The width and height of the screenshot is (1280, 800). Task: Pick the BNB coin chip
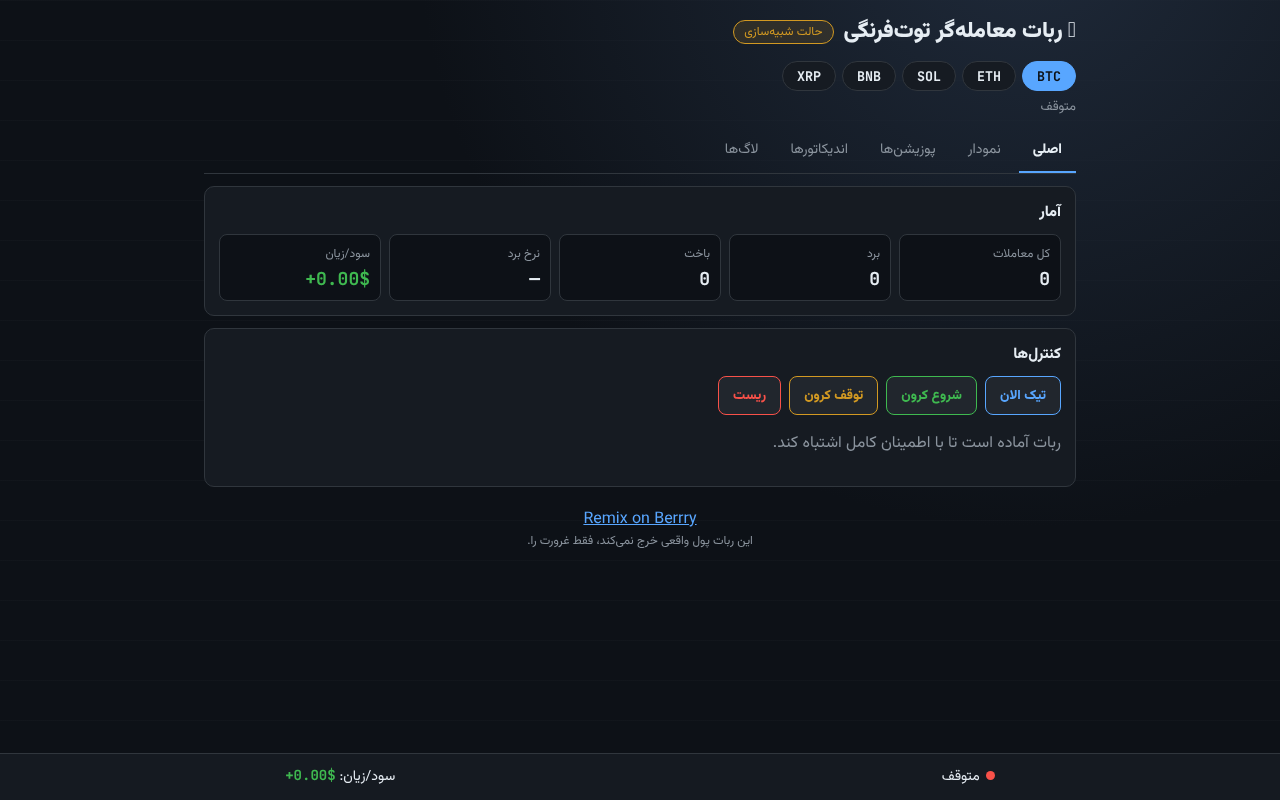[869, 76]
